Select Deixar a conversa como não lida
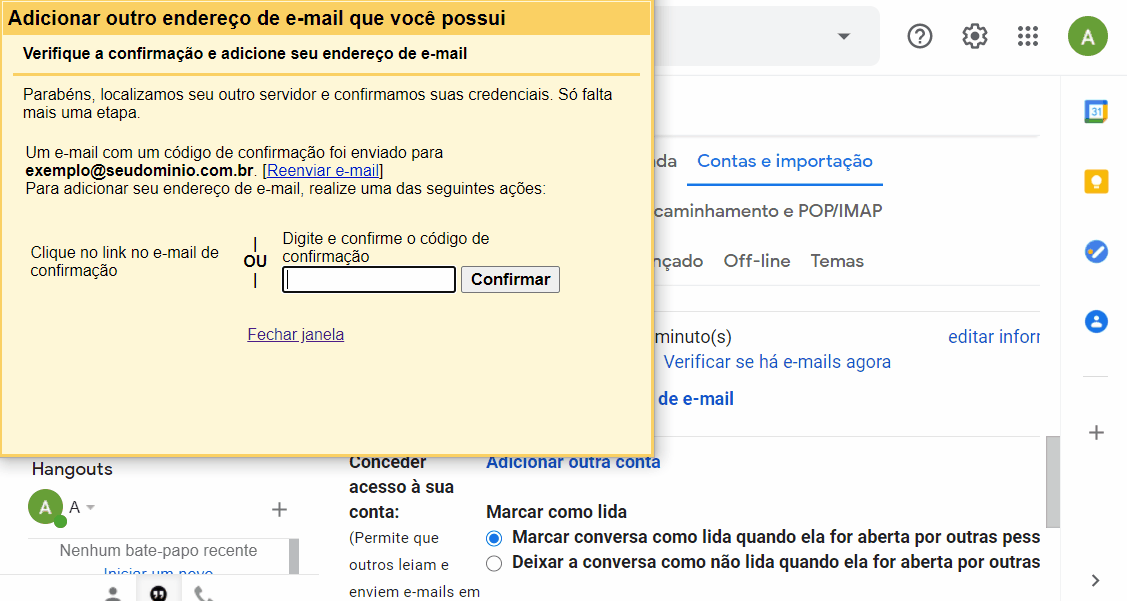Screen dimensions: 1127x601 [494, 563]
